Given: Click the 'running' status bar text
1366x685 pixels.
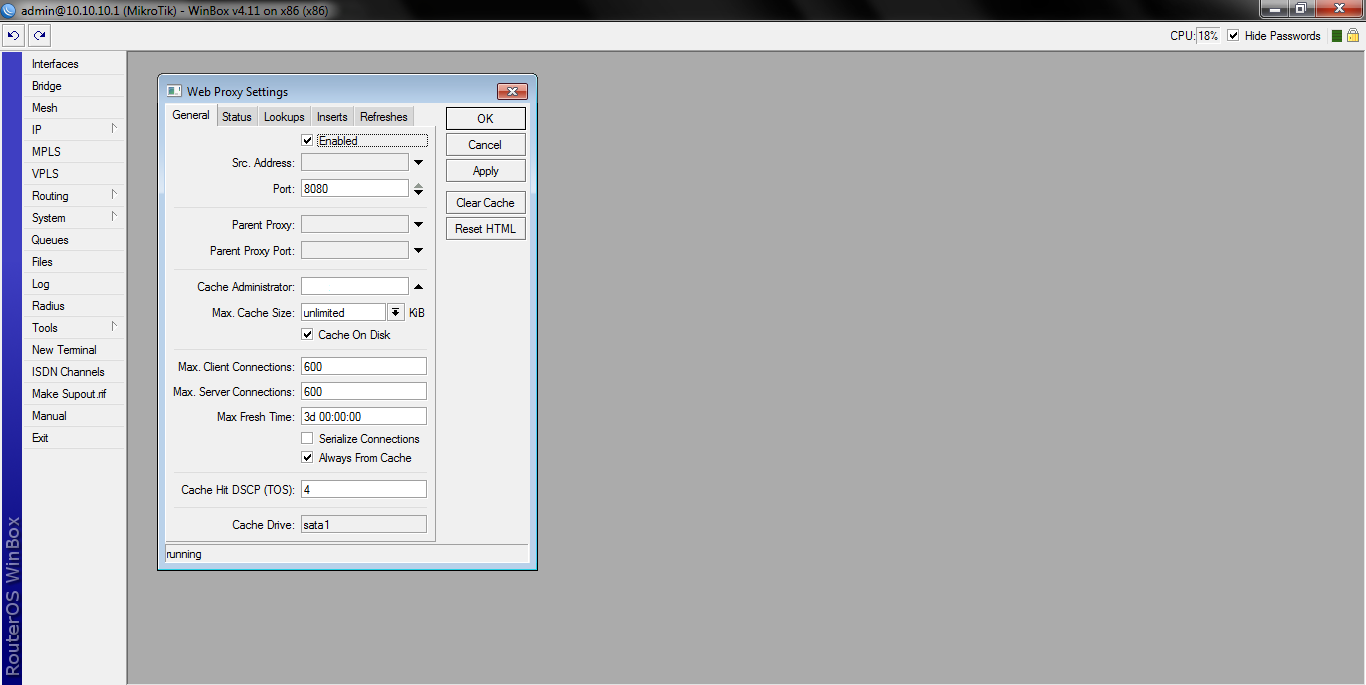Looking at the screenshot, I should click(184, 554).
